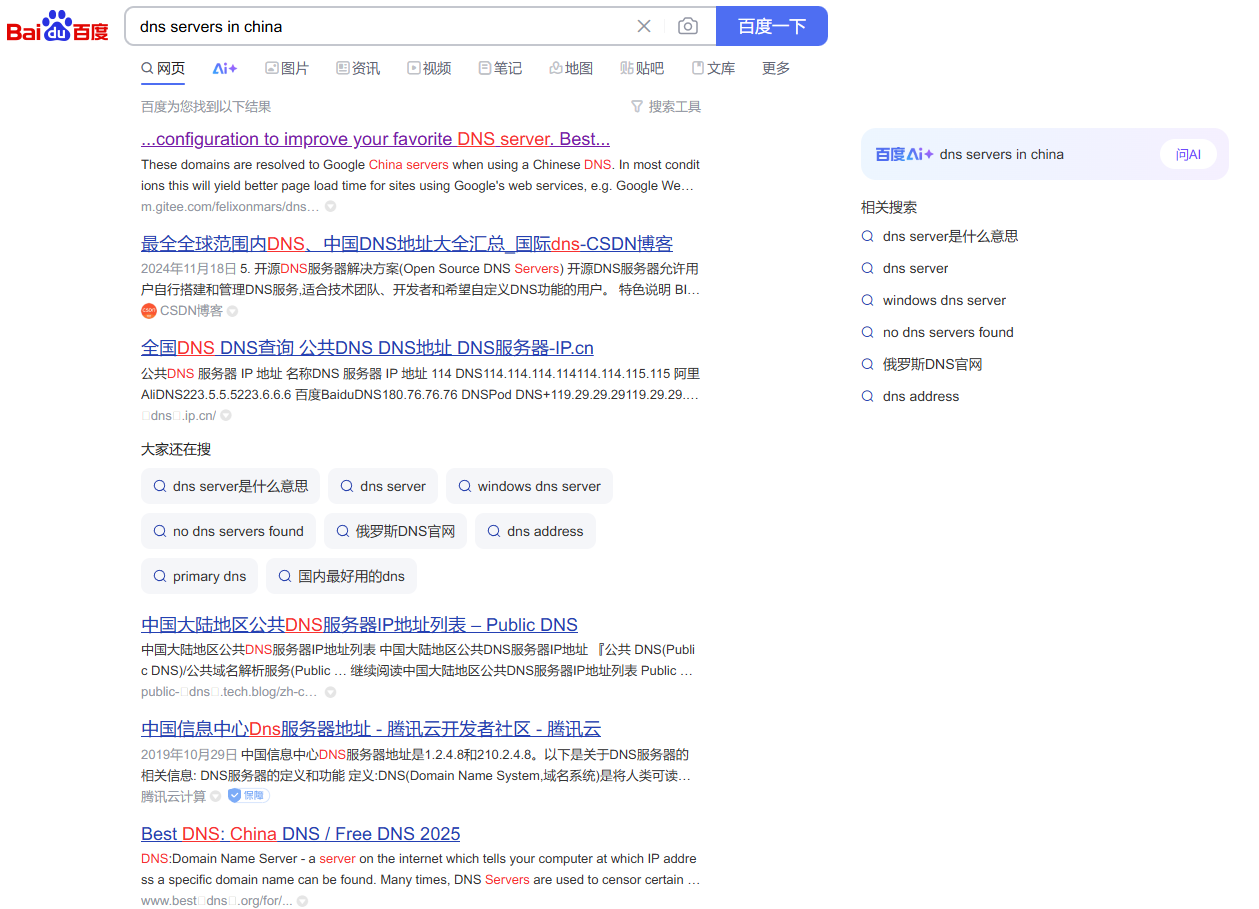
Task: Click the 相关搜索 heading
Action: [x=889, y=208]
